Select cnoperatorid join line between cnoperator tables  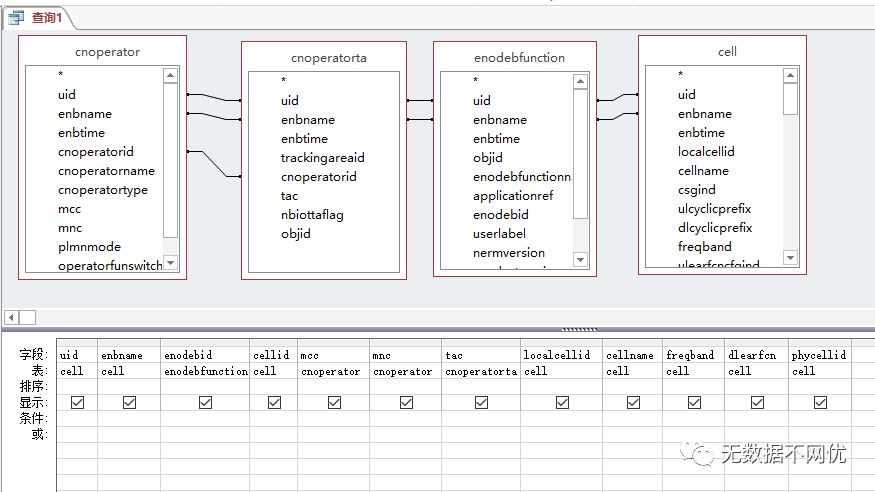[214, 164]
